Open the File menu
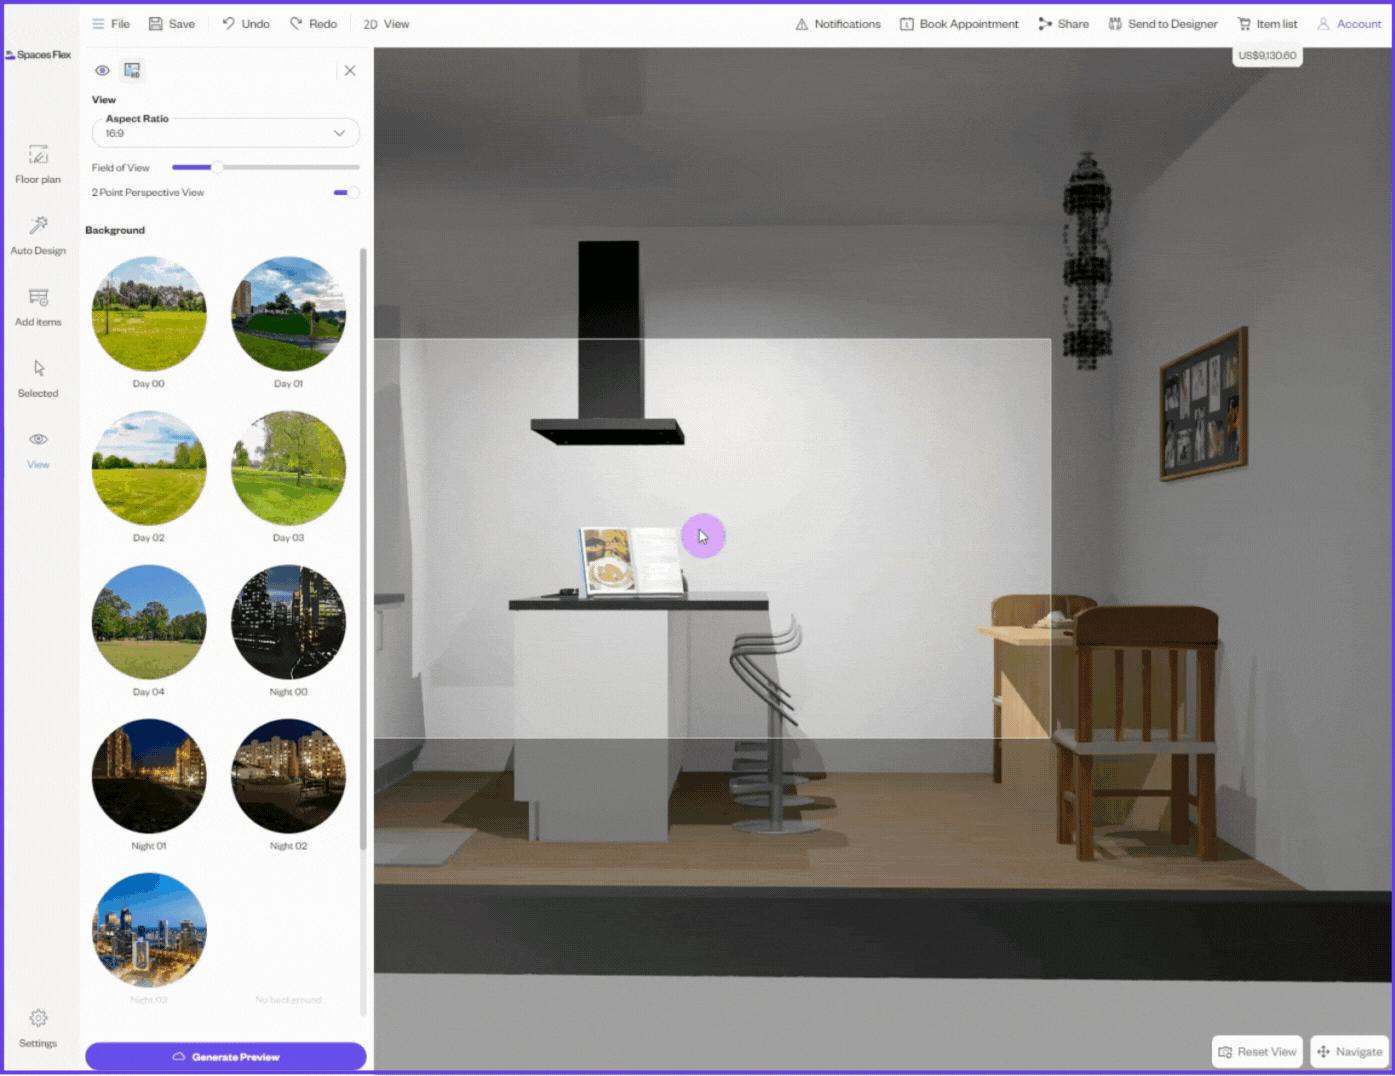1395x1076 pixels. pyautogui.click(x=111, y=24)
